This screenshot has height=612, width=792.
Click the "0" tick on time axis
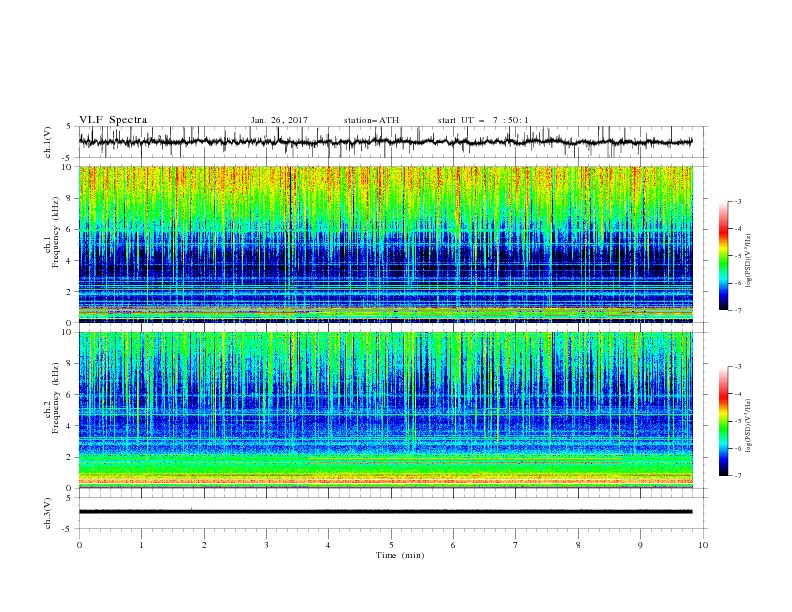click(x=79, y=545)
